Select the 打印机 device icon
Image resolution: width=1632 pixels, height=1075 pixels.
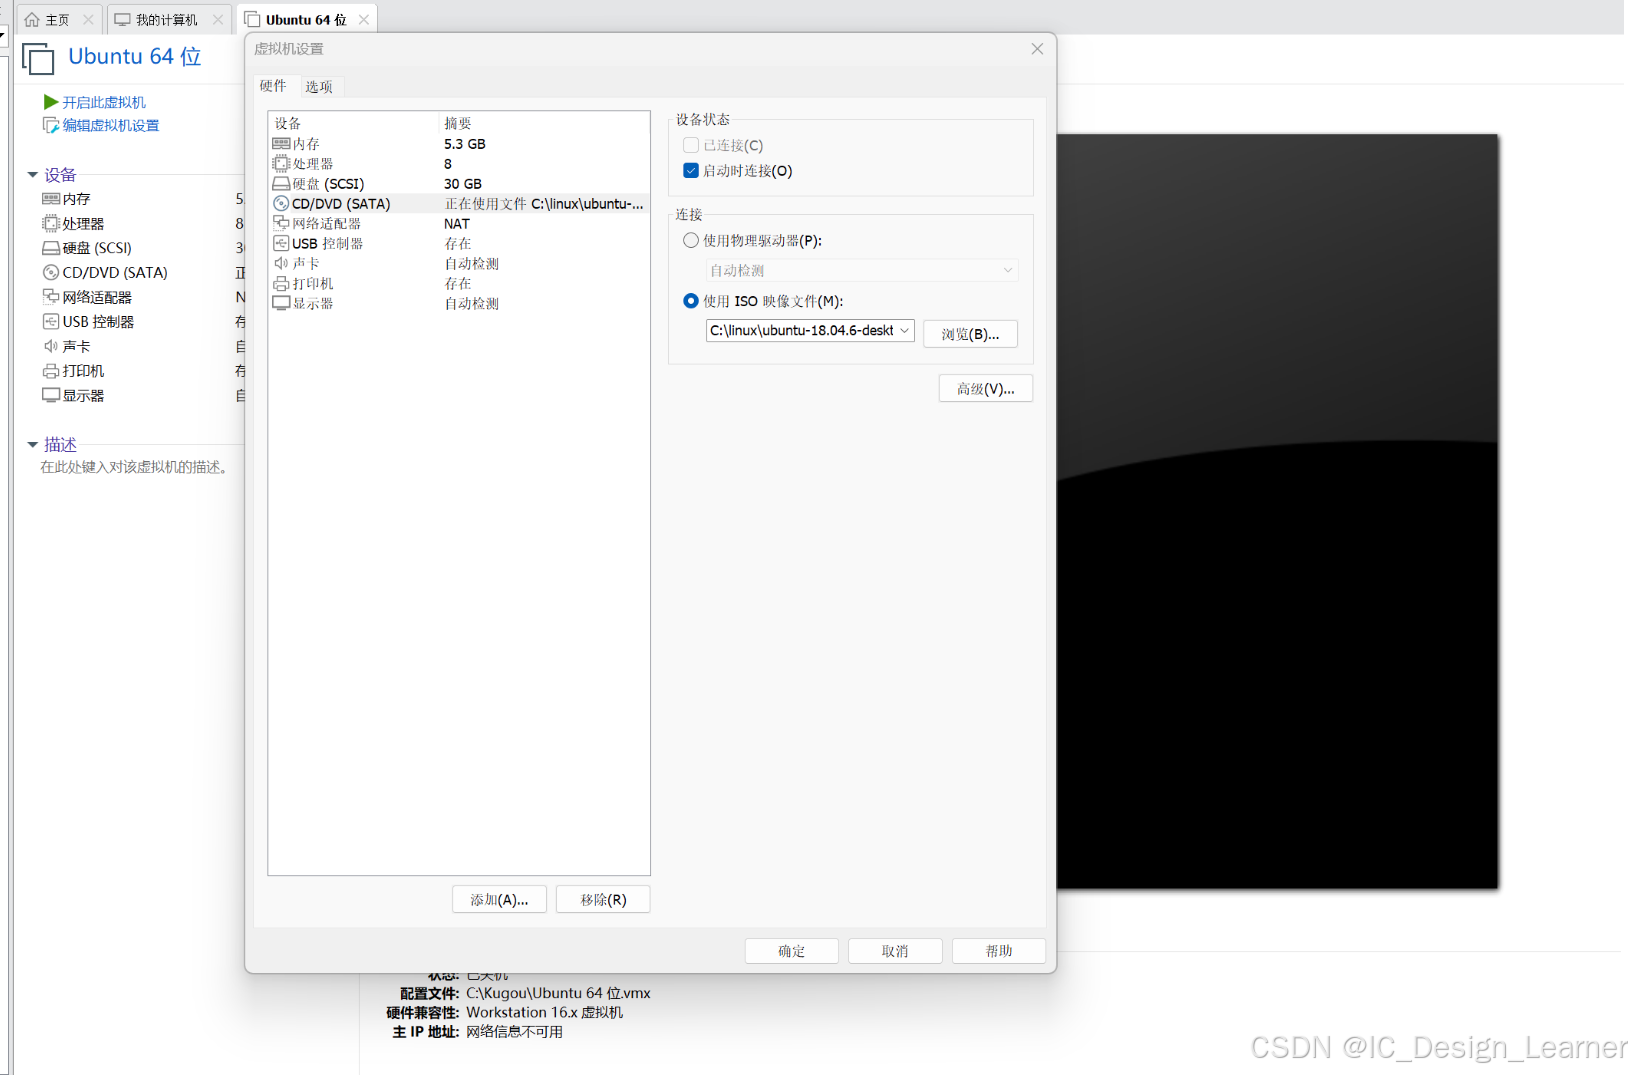pos(281,283)
